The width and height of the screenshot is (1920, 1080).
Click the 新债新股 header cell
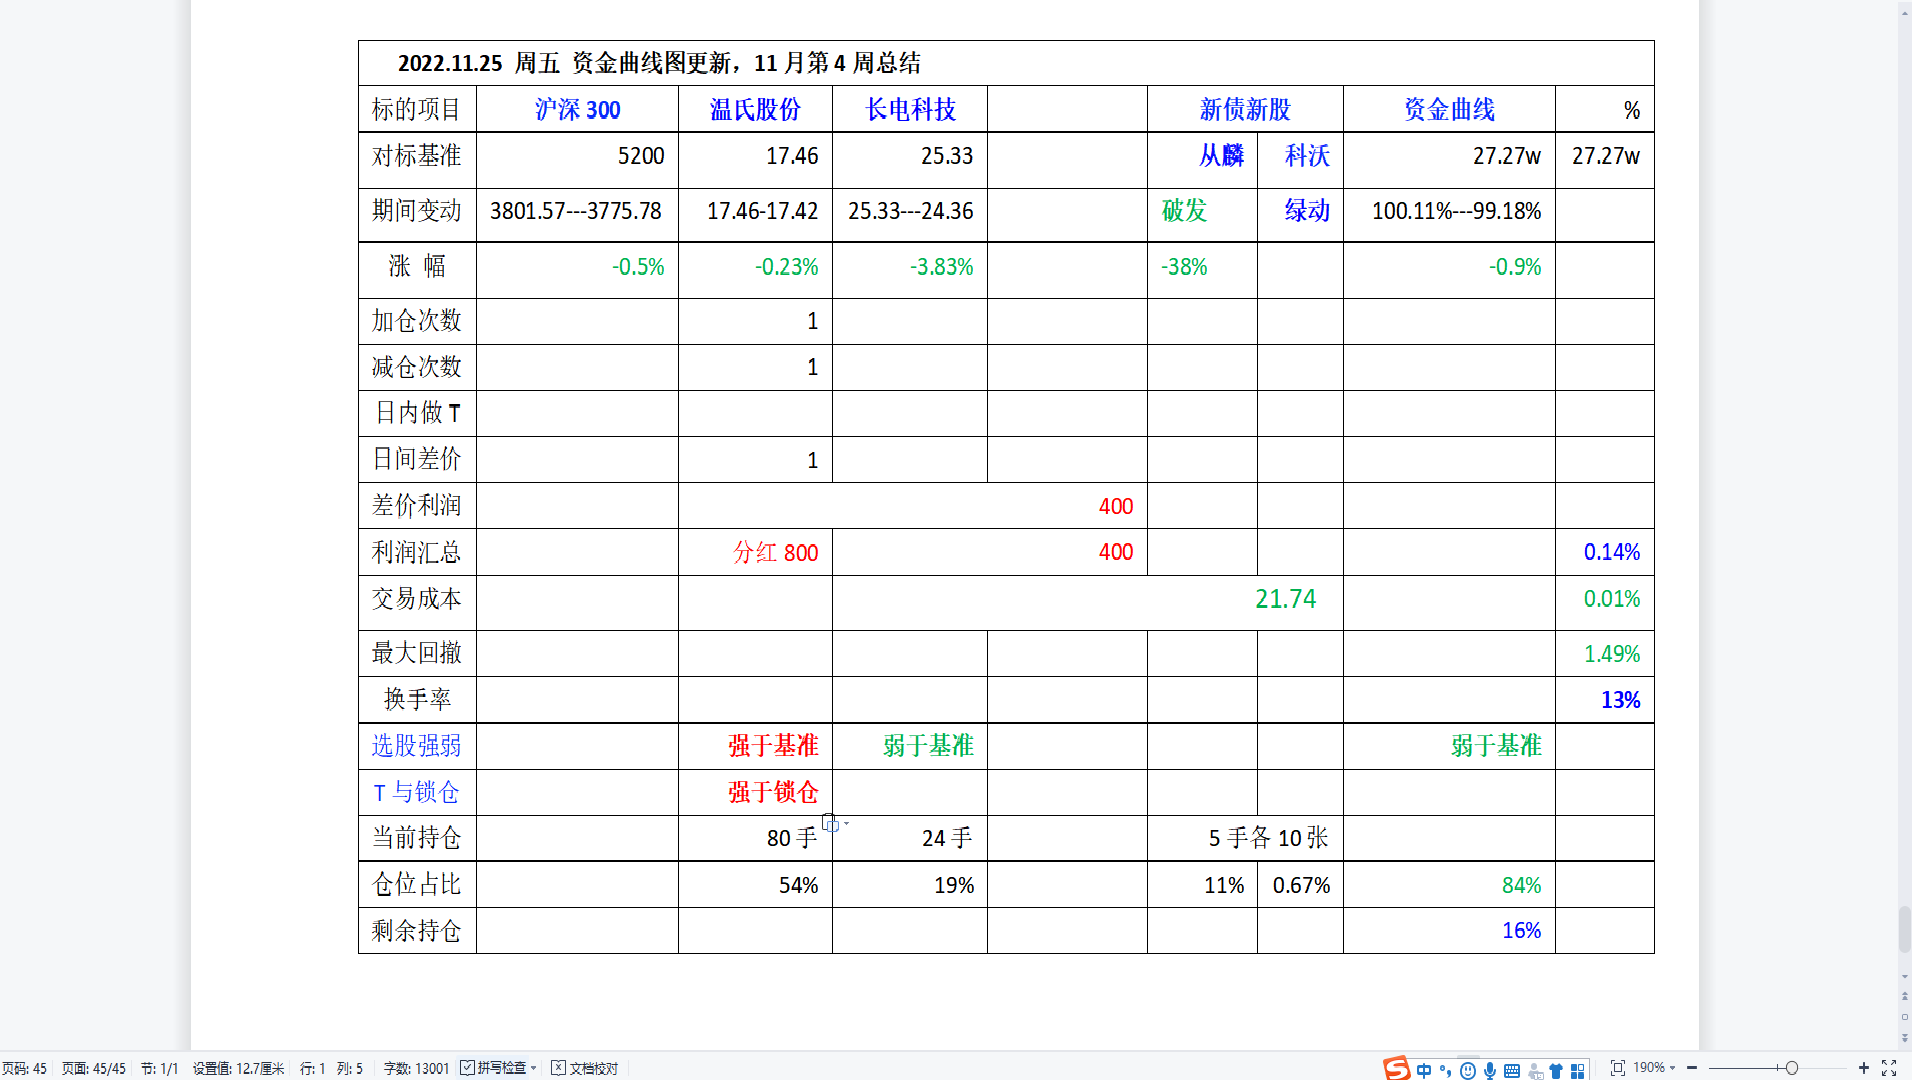pyautogui.click(x=1245, y=109)
